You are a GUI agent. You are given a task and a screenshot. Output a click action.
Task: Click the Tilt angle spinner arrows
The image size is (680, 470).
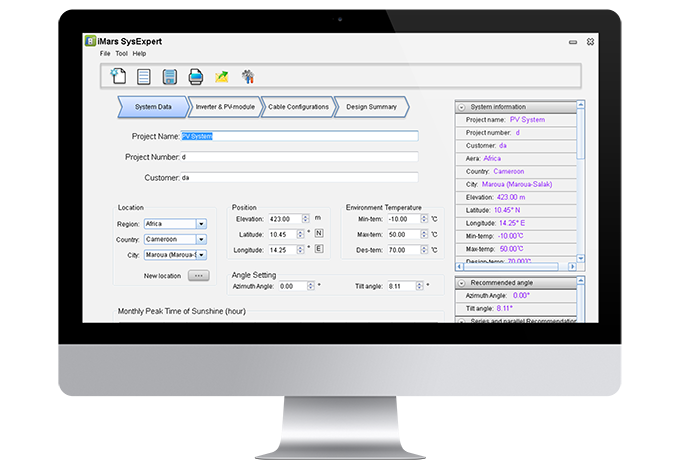click(419, 286)
